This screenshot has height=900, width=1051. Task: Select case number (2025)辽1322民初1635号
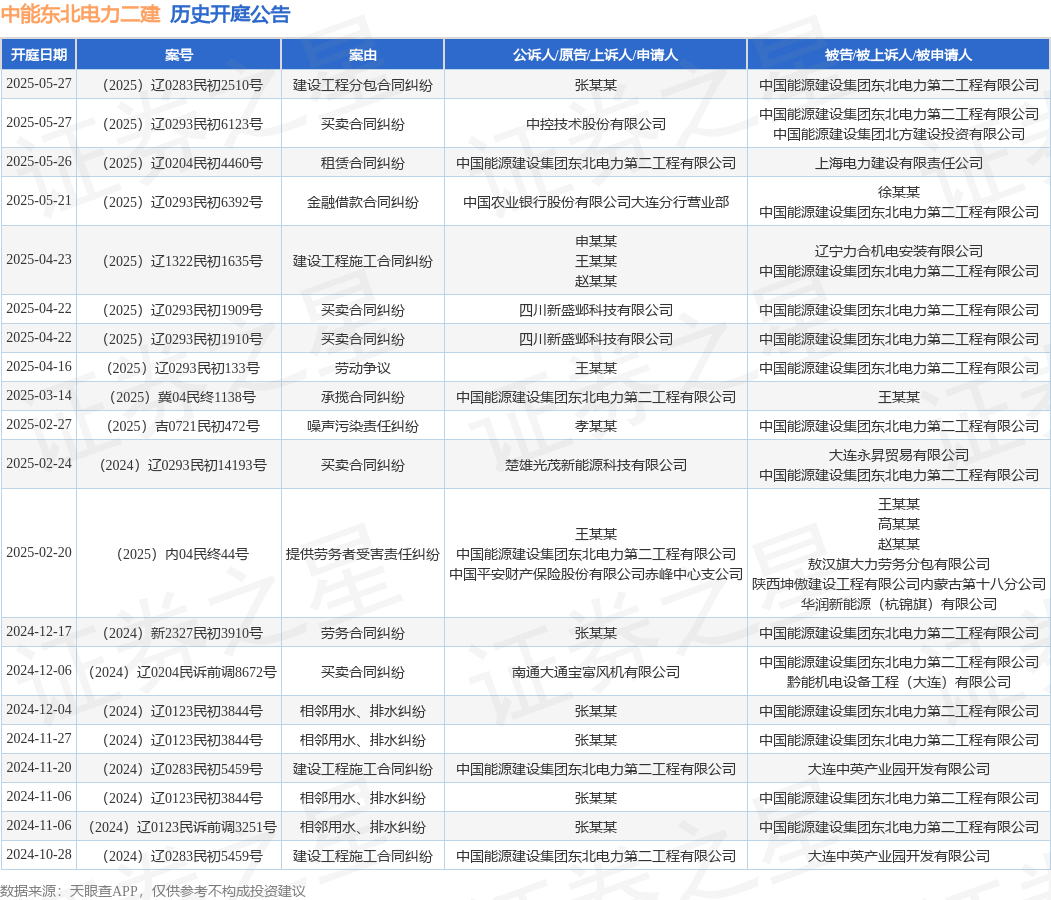(x=179, y=261)
